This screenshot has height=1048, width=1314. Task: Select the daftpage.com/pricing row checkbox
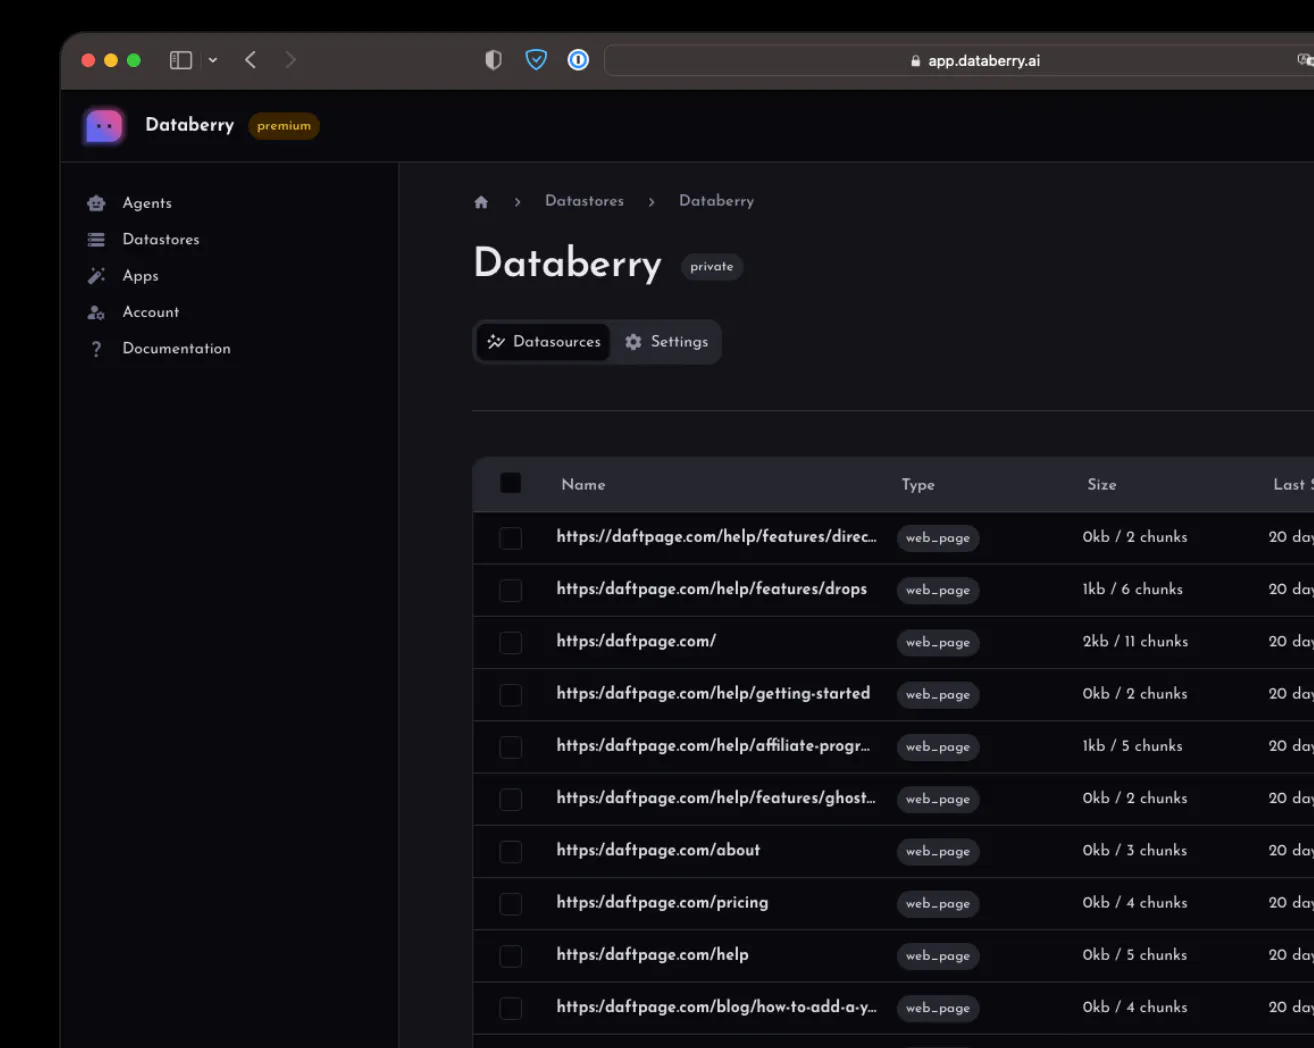click(x=511, y=903)
